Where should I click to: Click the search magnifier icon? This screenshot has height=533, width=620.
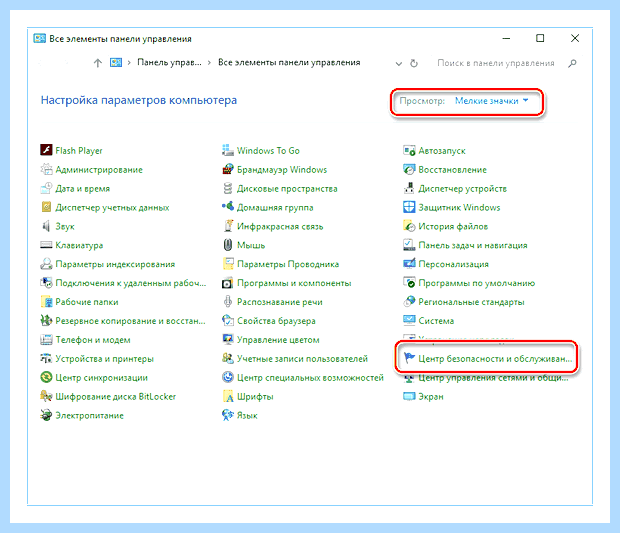572,63
